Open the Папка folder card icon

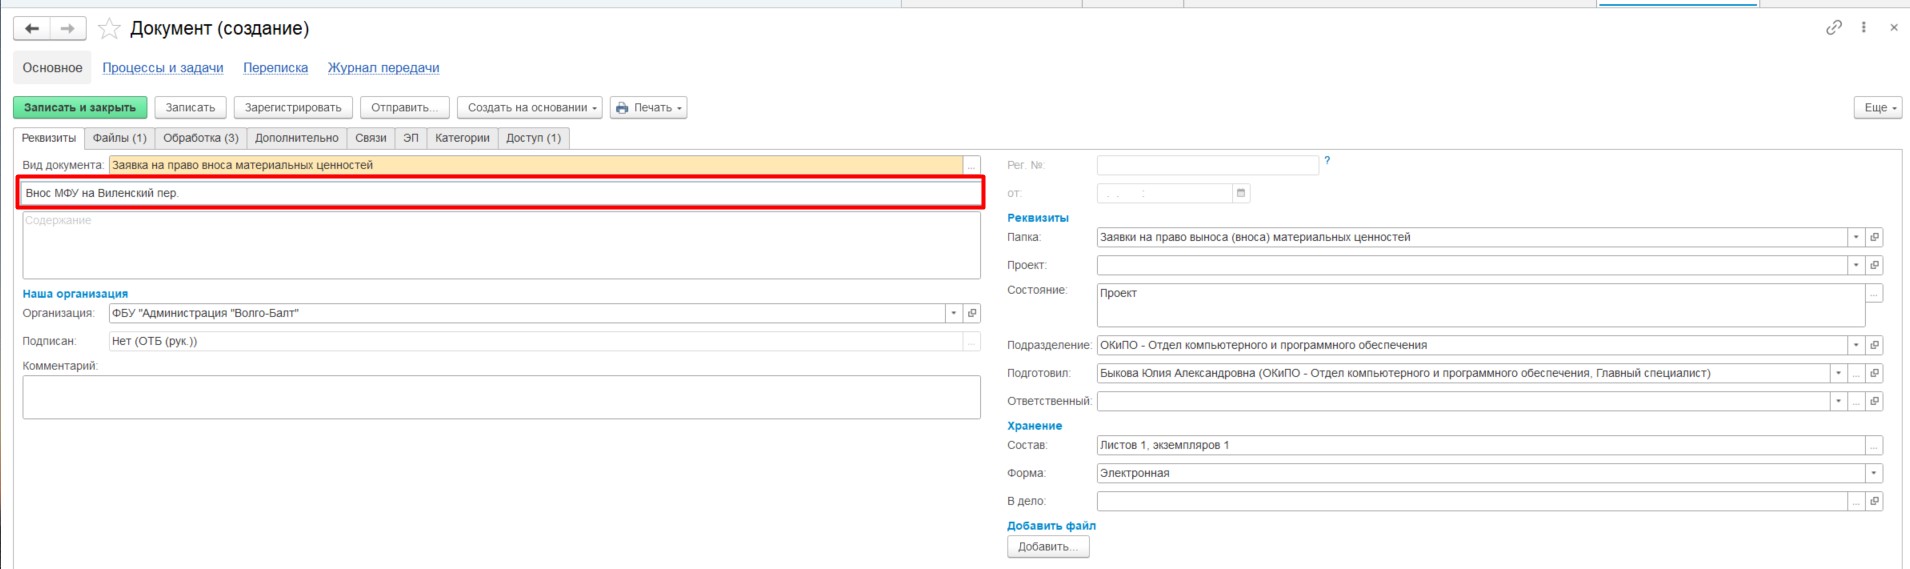(x=1874, y=237)
